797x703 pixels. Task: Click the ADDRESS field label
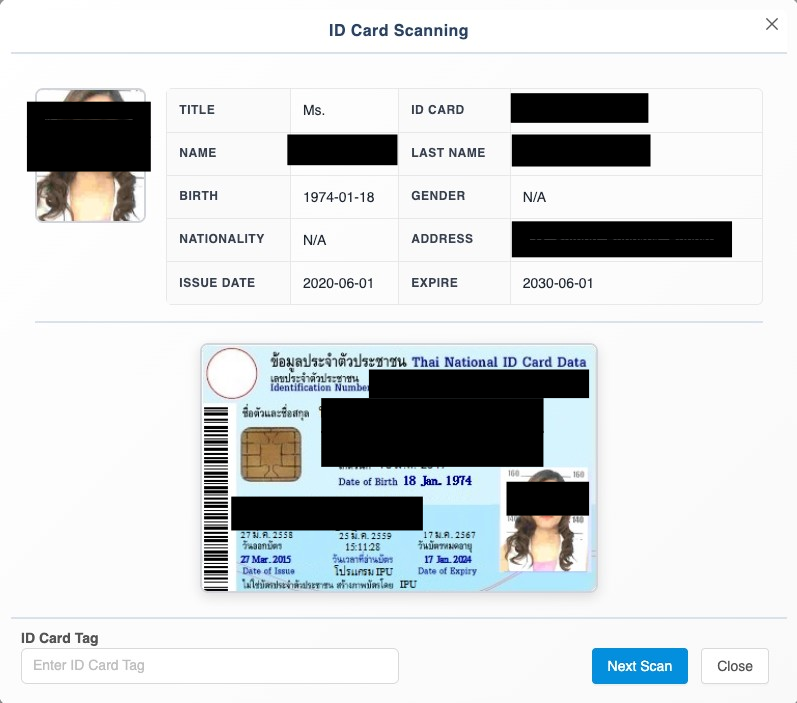point(442,239)
